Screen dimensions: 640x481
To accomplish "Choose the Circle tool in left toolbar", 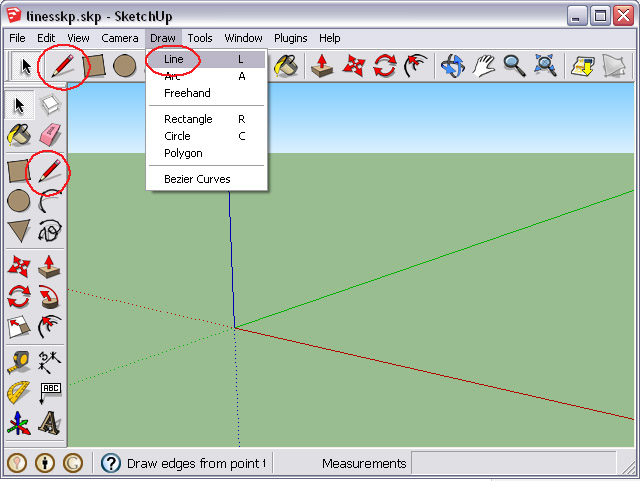I will pyautogui.click(x=19, y=201).
